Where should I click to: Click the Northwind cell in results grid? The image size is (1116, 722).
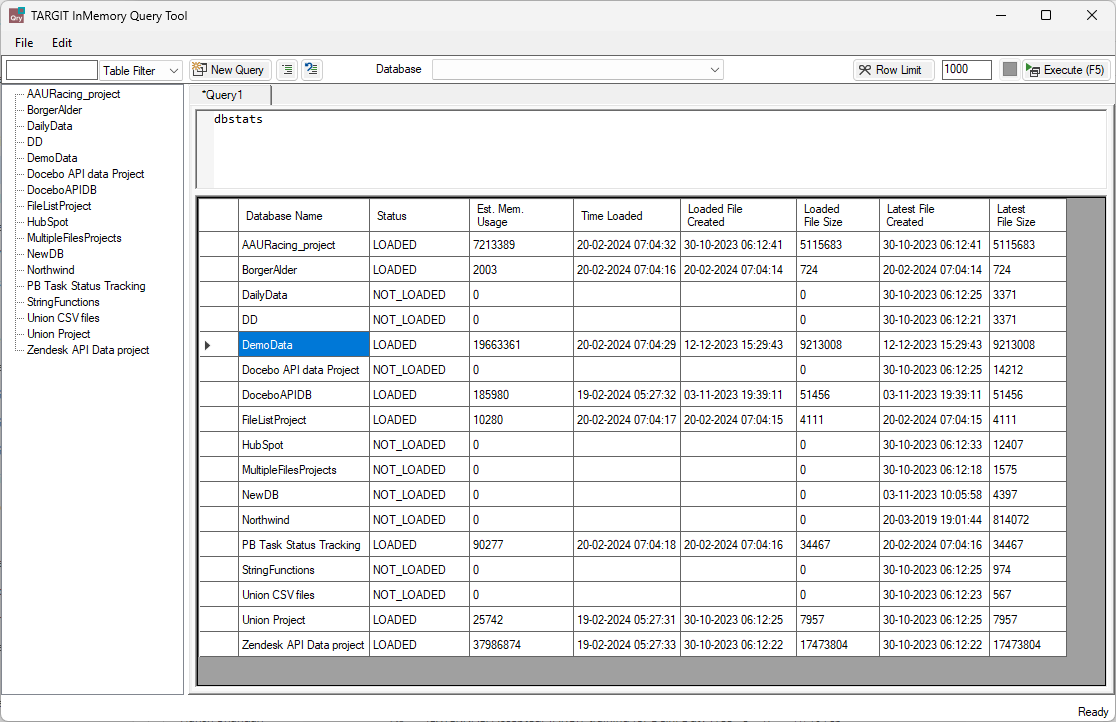(304, 520)
